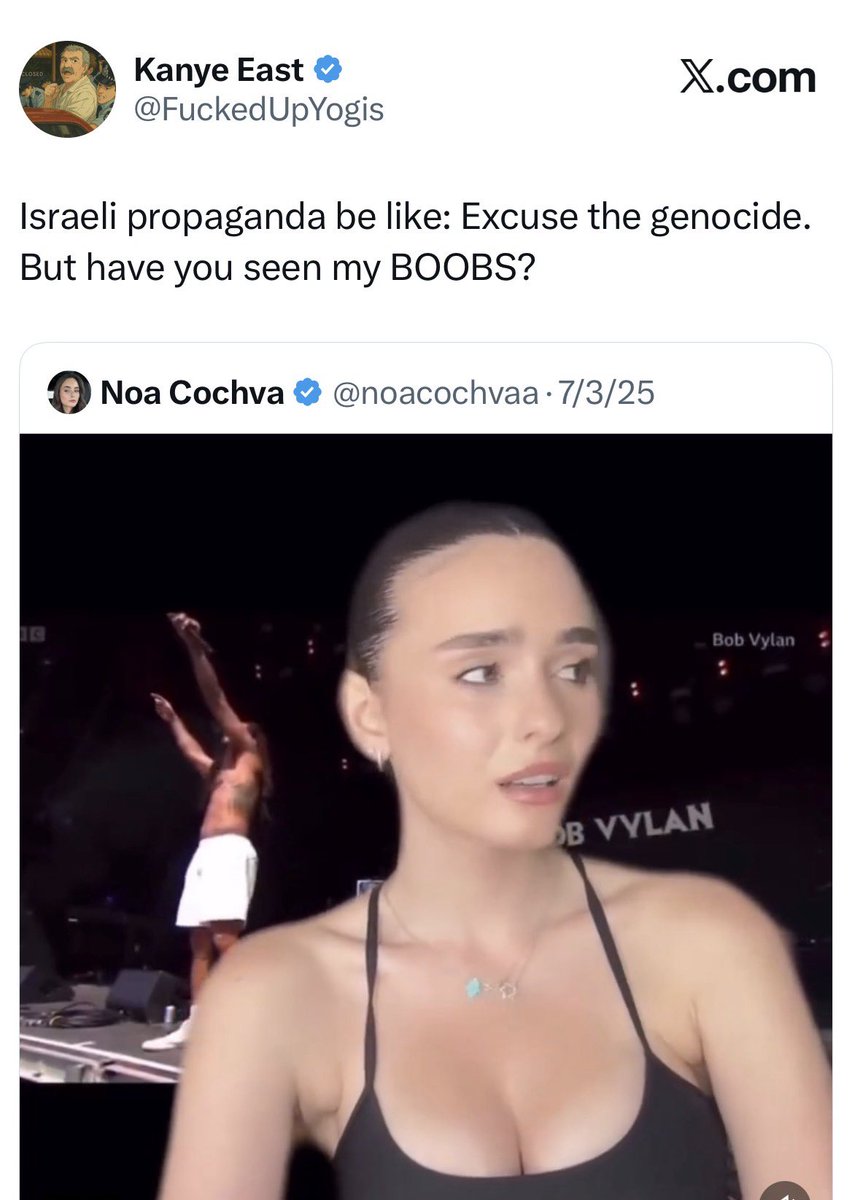Click the X.com logo watermark
The image size is (852, 1200).
point(748,78)
